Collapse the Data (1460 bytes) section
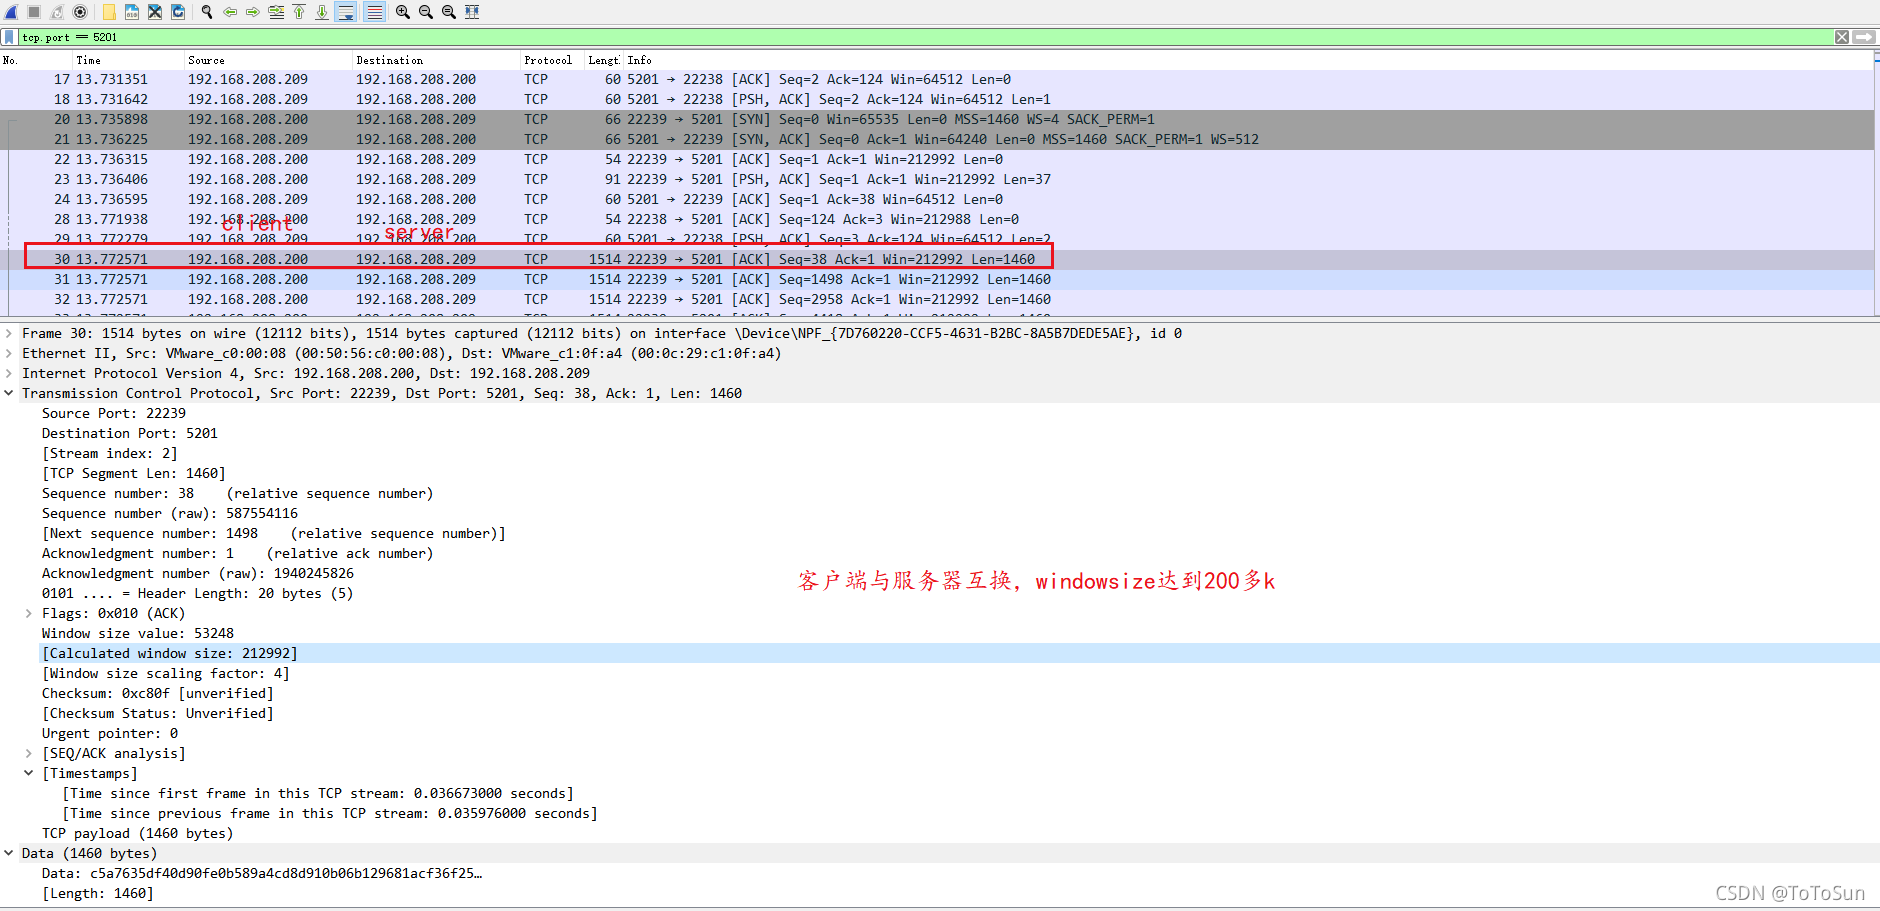 click(x=9, y=853)
